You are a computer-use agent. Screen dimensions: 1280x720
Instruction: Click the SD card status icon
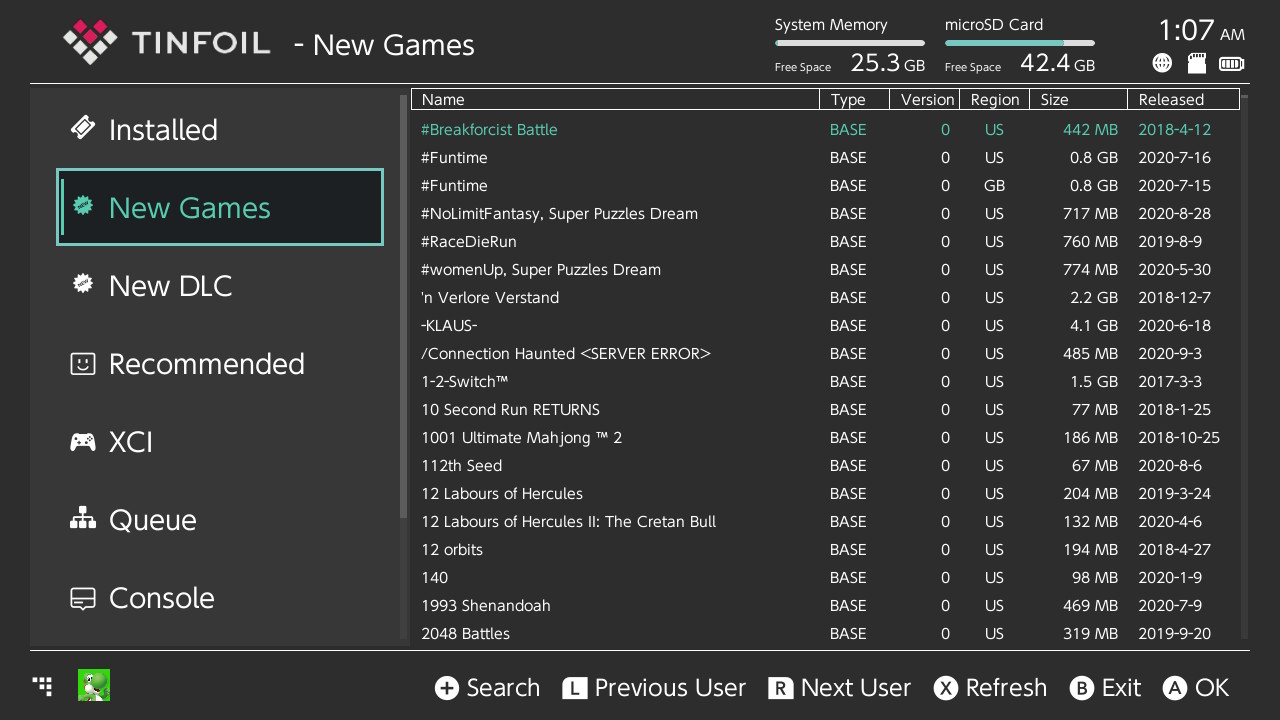1196,63
